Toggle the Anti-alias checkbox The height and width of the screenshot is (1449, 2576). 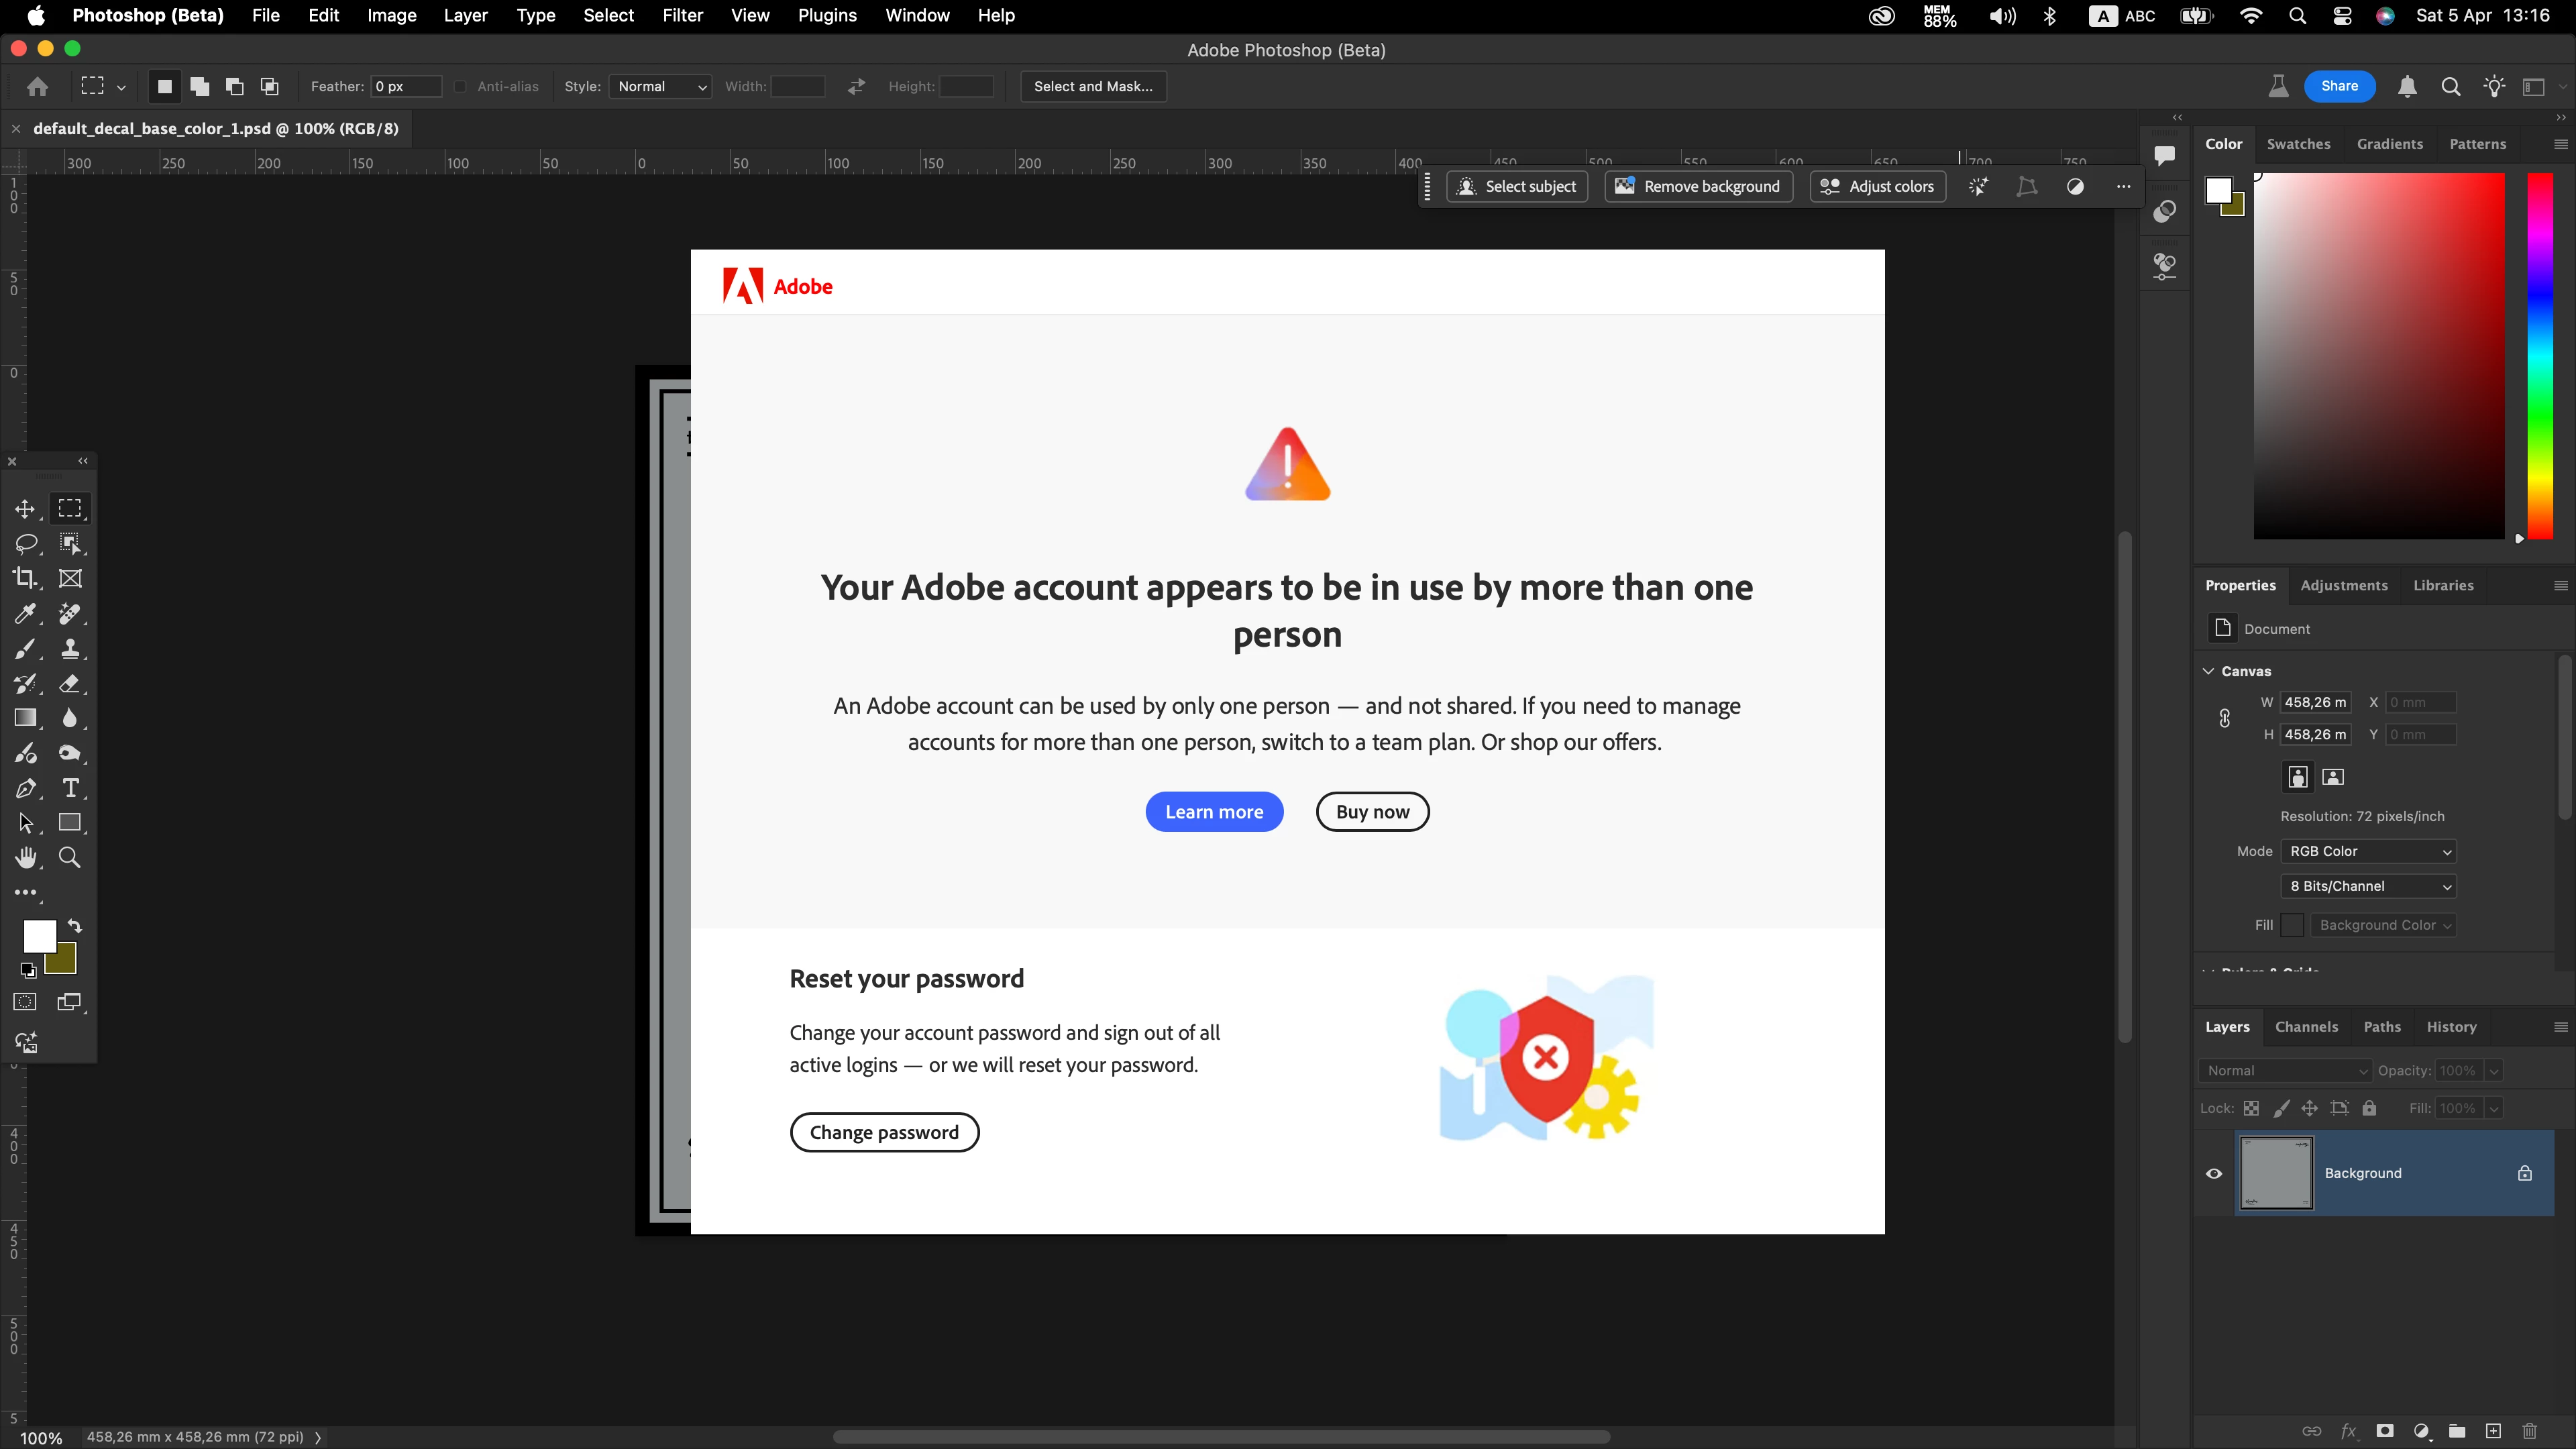click(460, 87)
